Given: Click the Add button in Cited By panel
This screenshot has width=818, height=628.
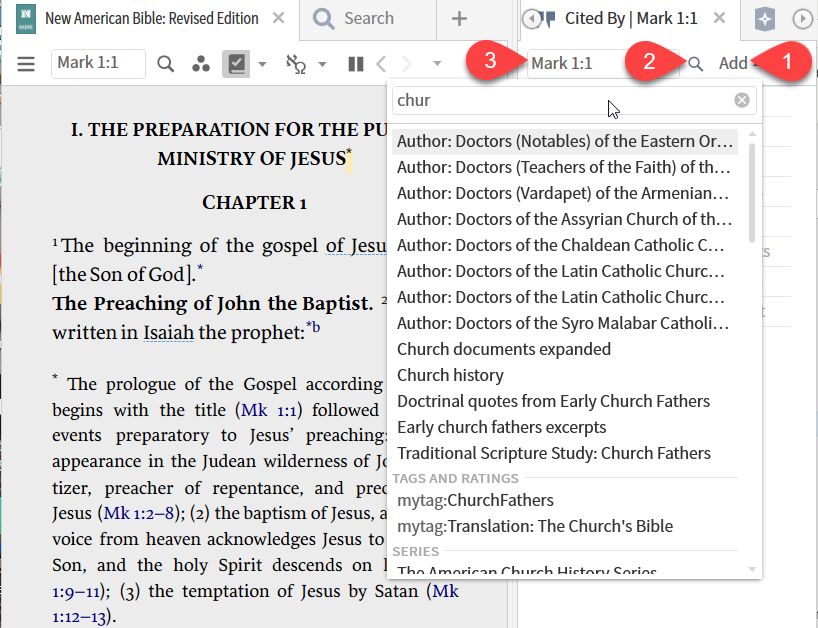Looking at the screenshot, I should click(x=735, y=62).
